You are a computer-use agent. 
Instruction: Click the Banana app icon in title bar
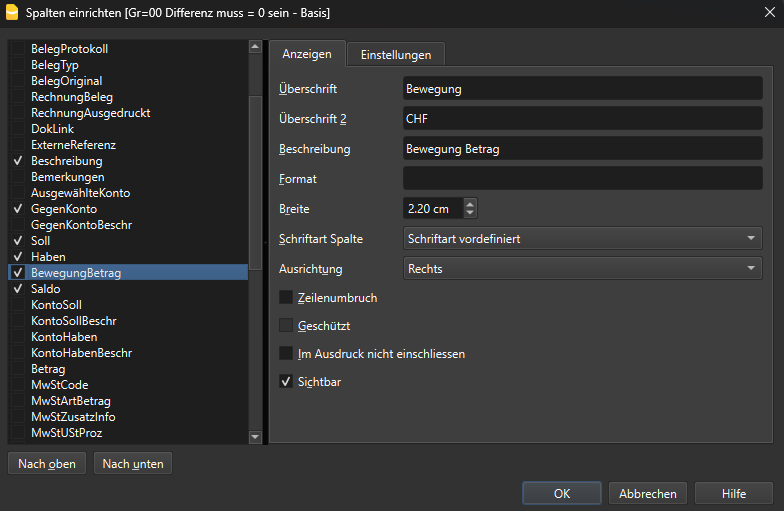click(12, 13)
